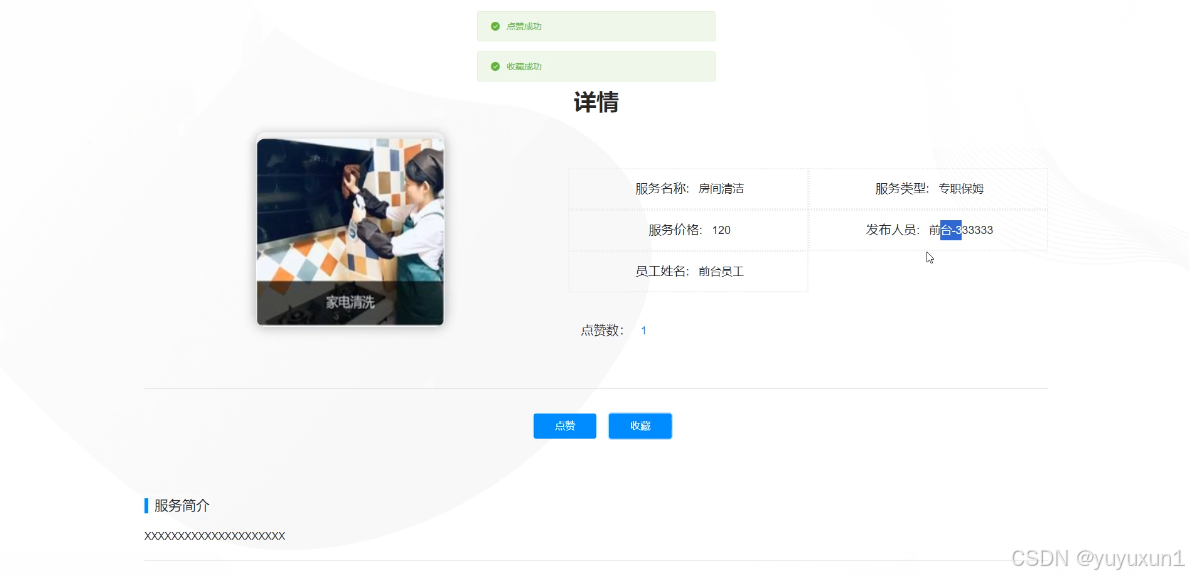Click the highlighted 前台-333333 publisher value
Image resolution: width=1189 pixels, height=578 pixels.
click(x=961, y=230)
